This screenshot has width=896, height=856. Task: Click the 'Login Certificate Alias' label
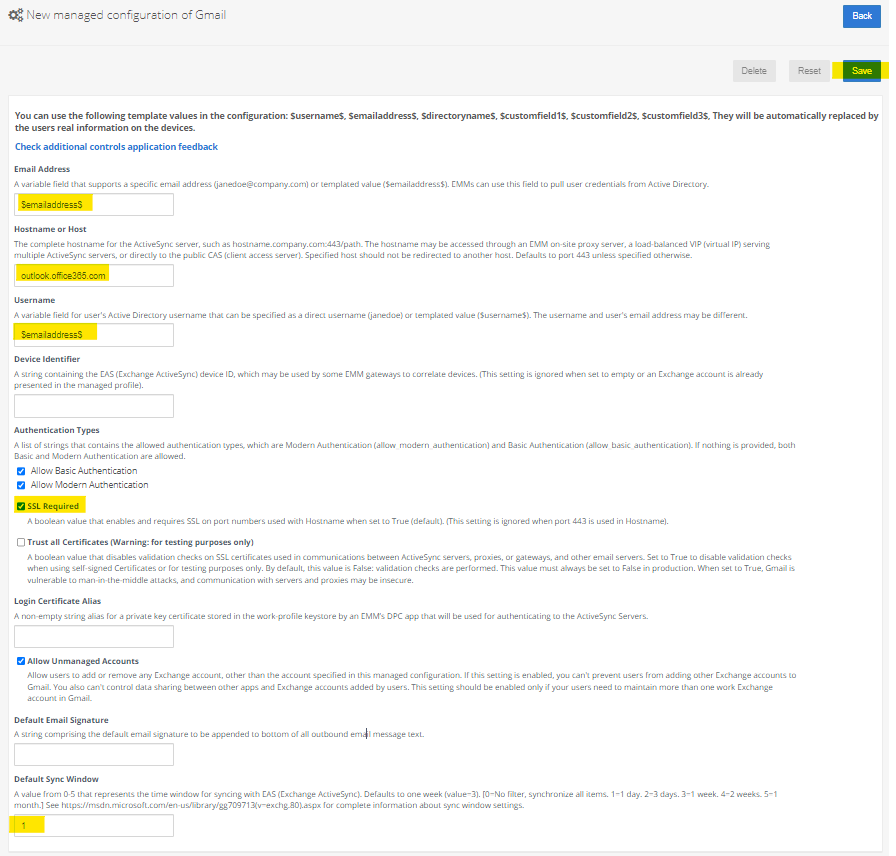[x=57, y=601]
